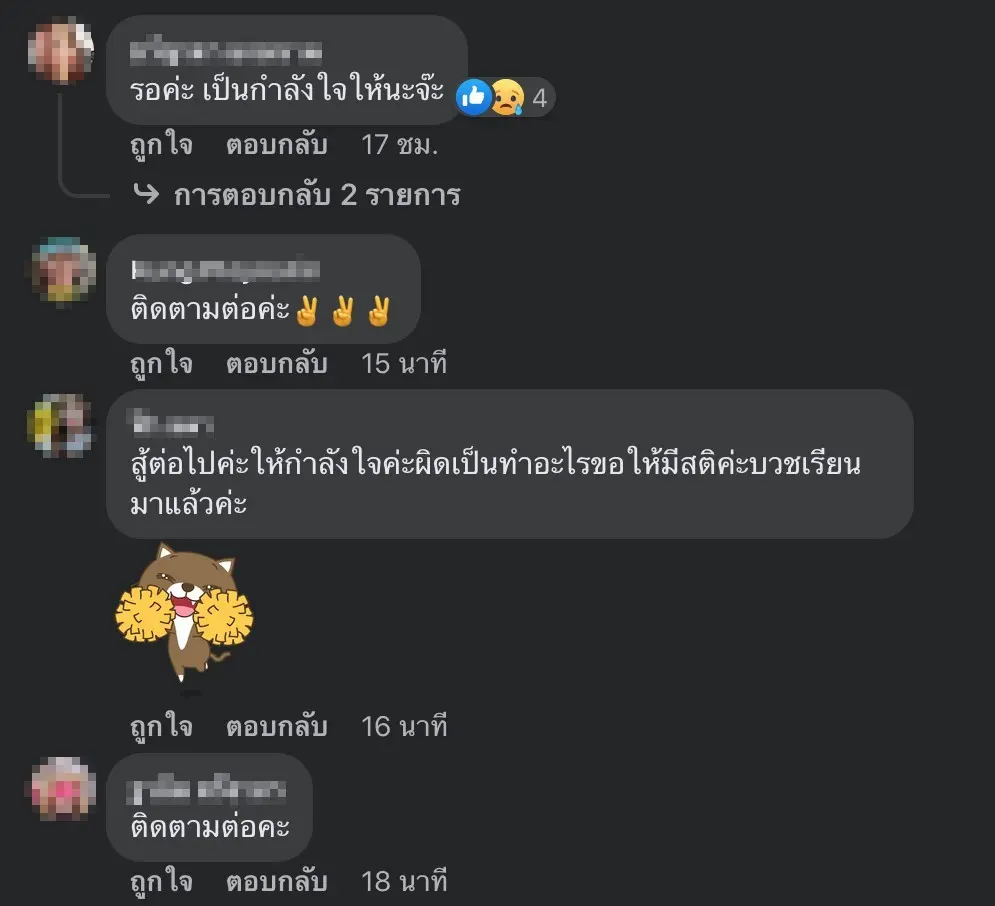
Task: Open the 16 นาที timestamp link
Action: 404,726
